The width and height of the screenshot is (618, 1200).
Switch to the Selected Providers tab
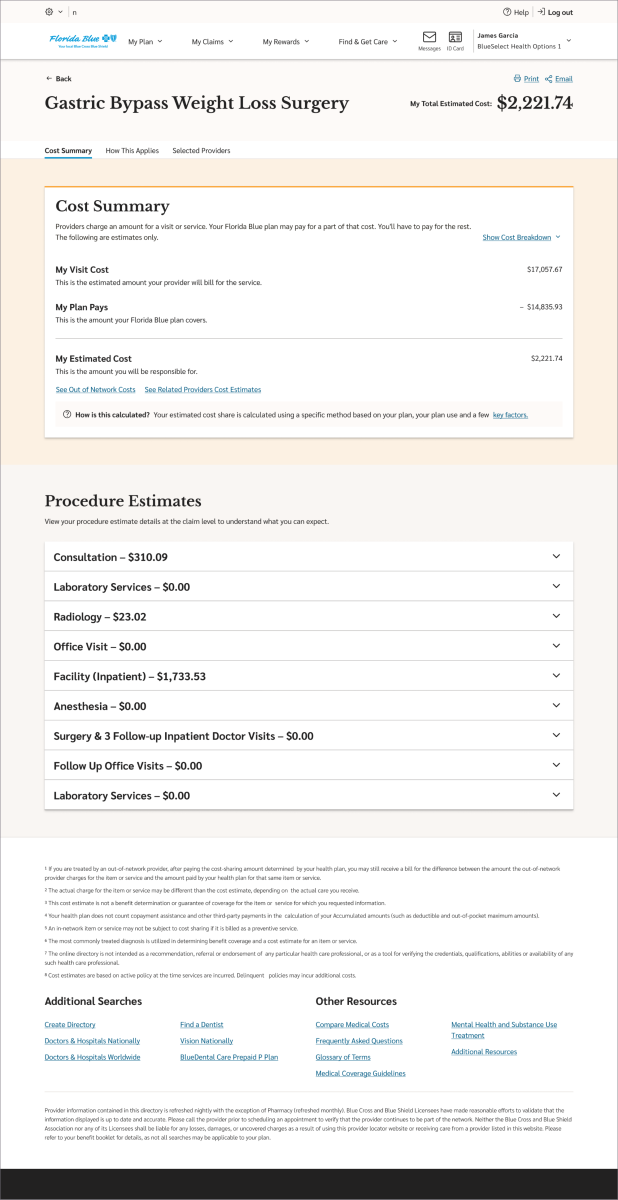click(x=201, y=151)
